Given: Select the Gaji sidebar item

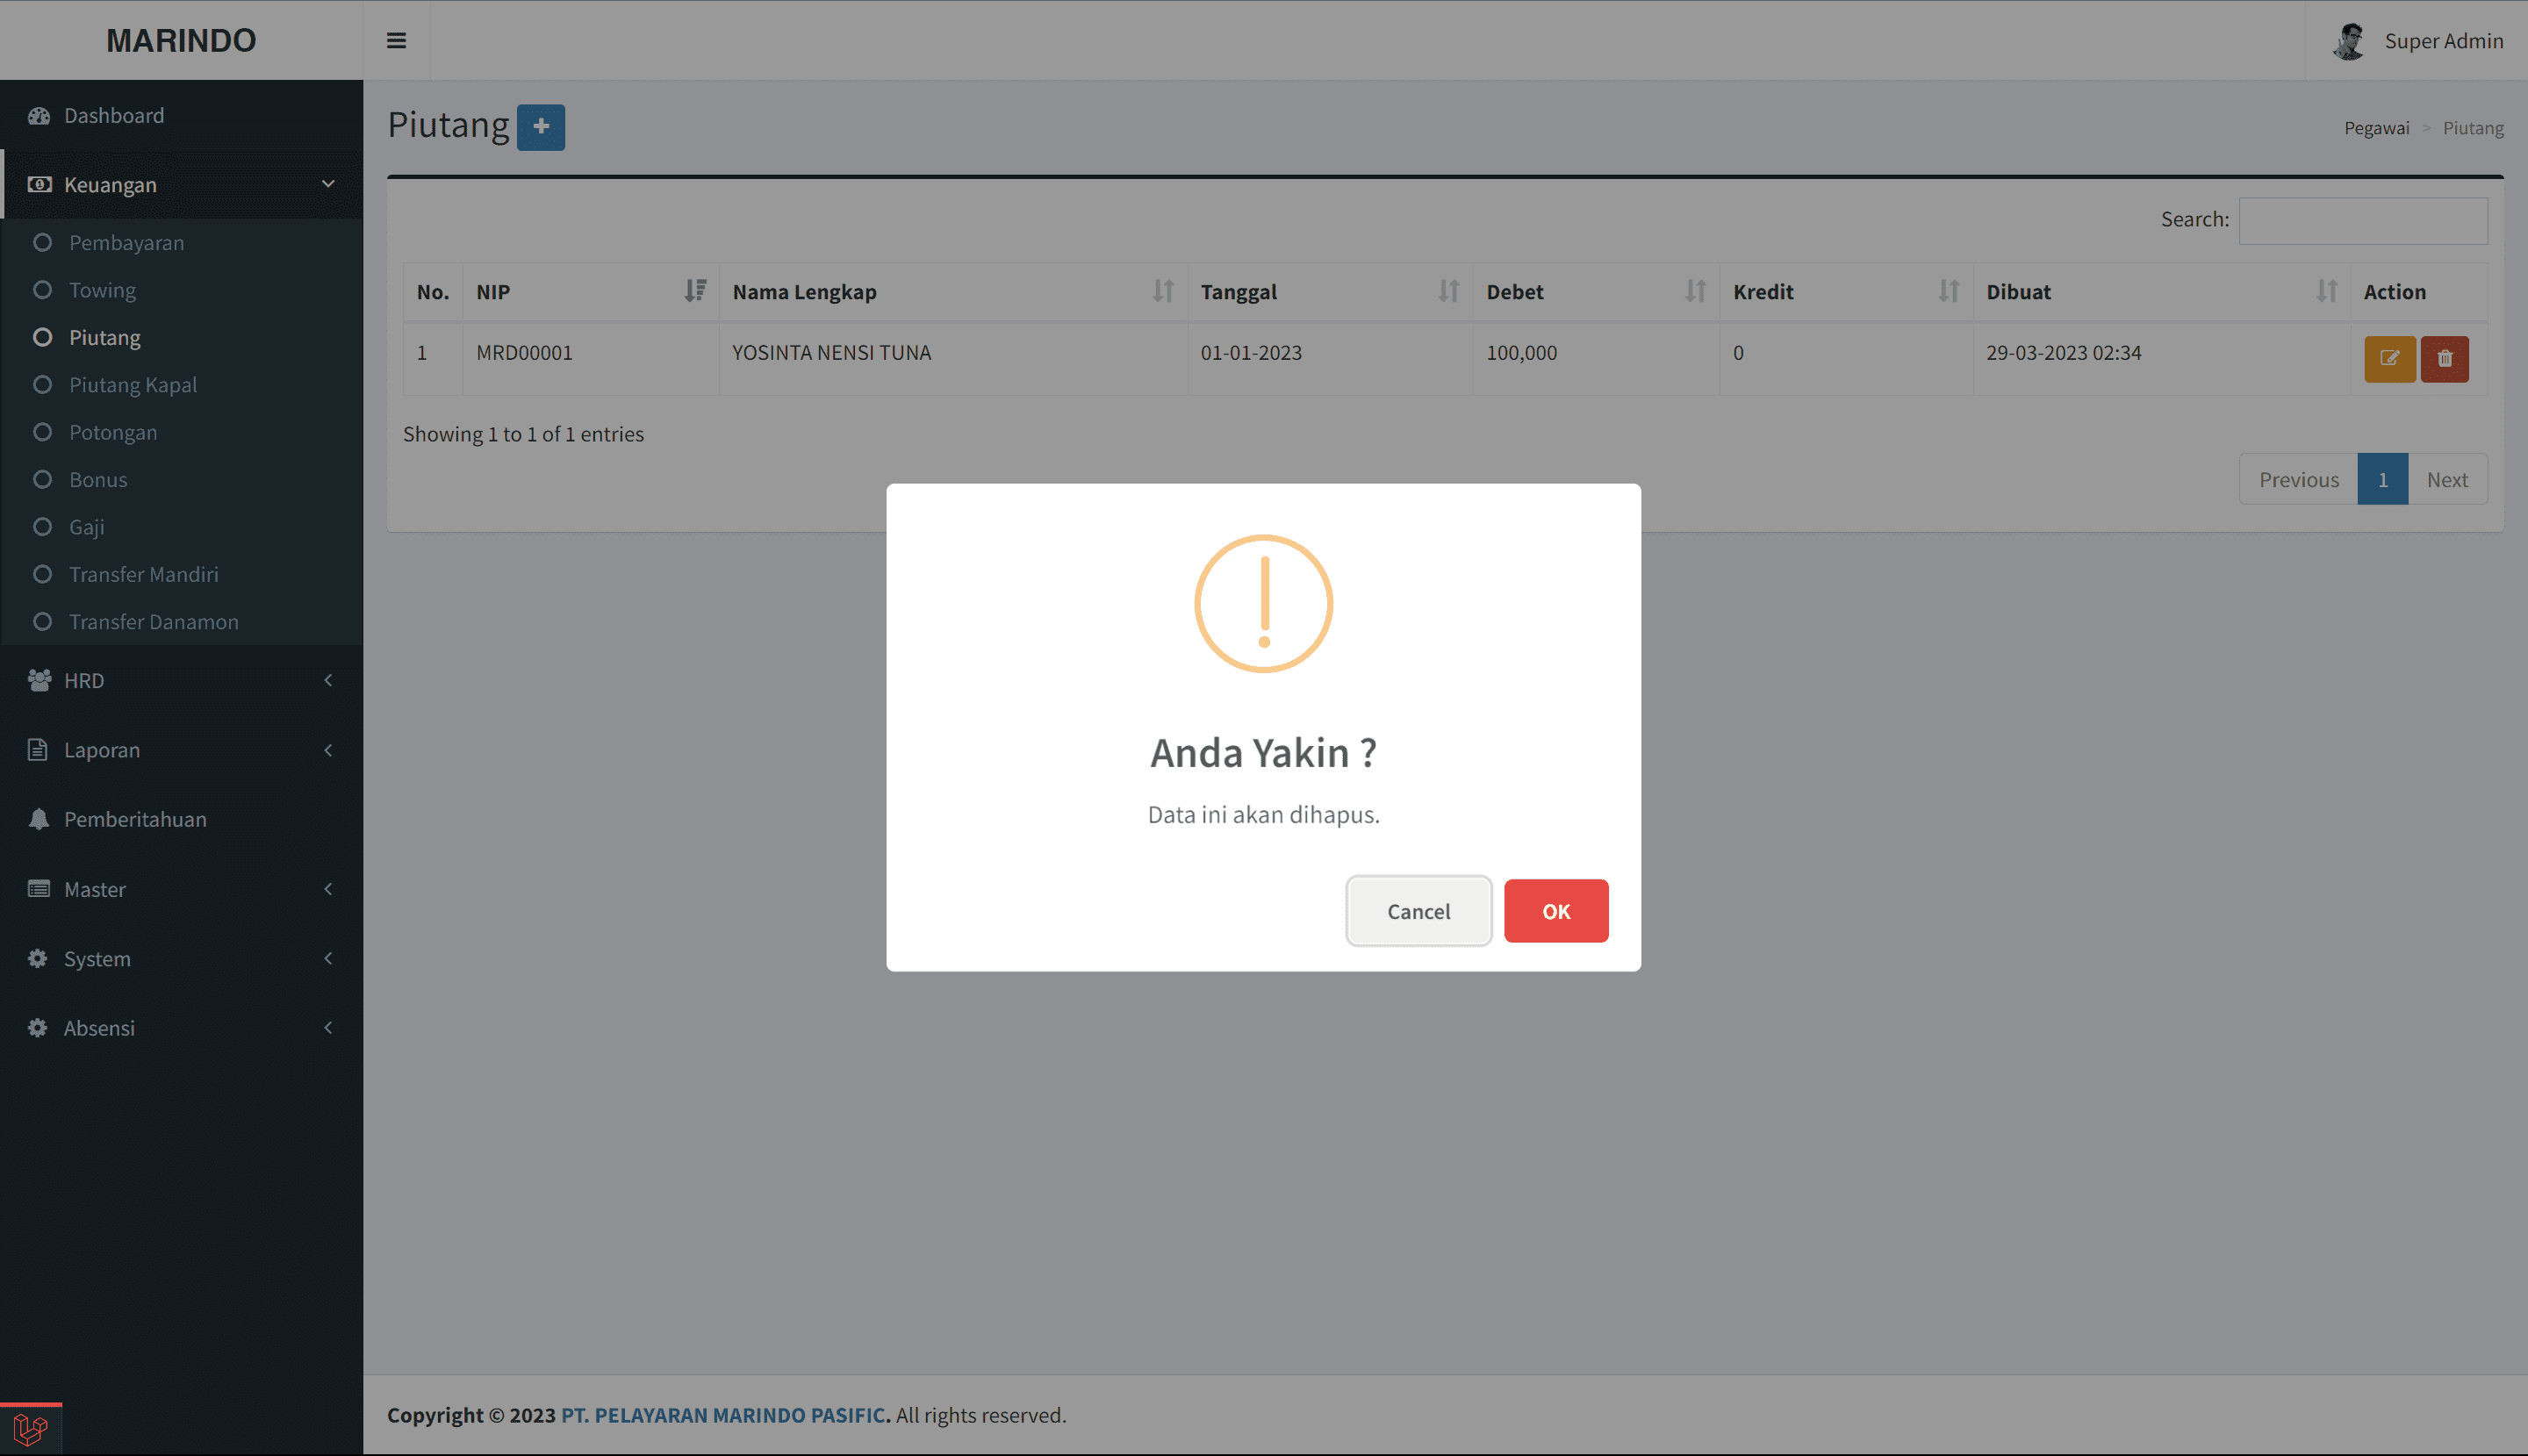Looking at the screenshot, I should pyautogui.click(x=87, y=527).
